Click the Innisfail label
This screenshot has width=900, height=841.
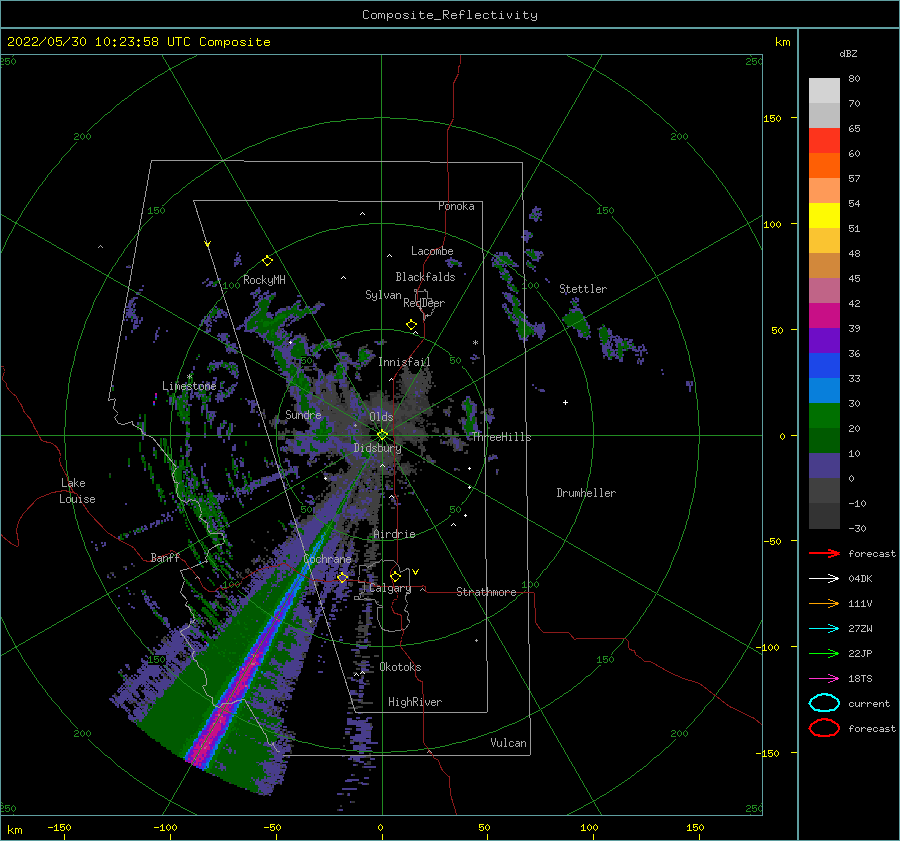(x=404, y=362)
